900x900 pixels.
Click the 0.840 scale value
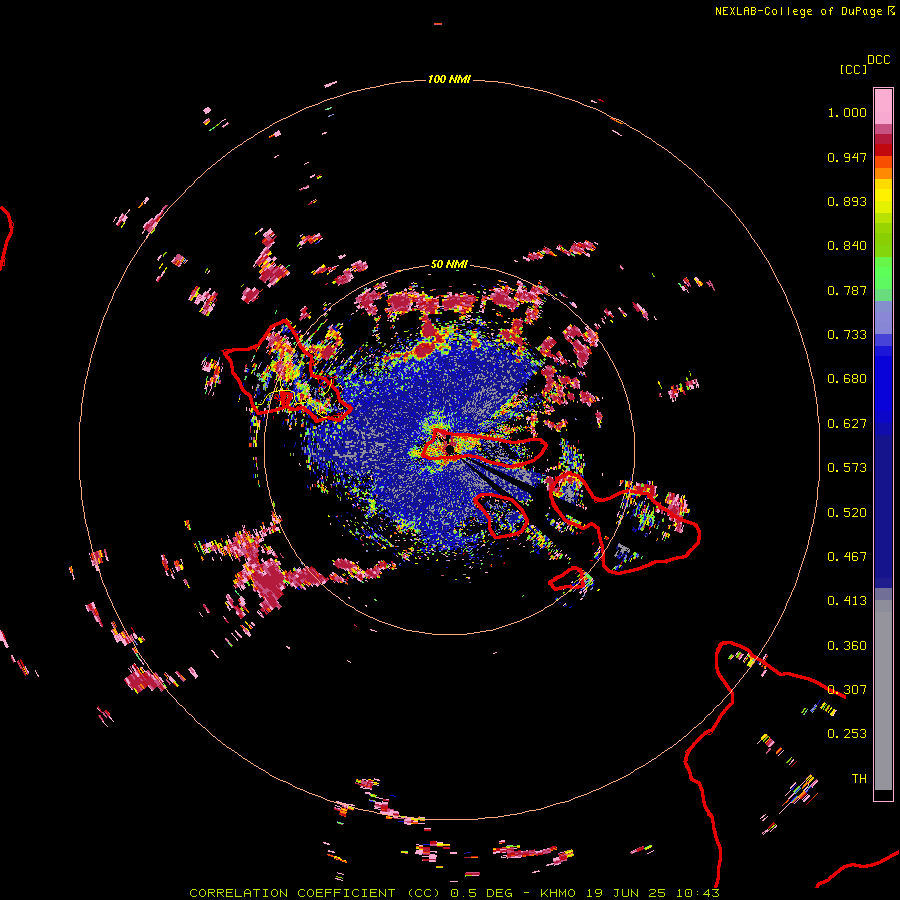tap(847, 246)
